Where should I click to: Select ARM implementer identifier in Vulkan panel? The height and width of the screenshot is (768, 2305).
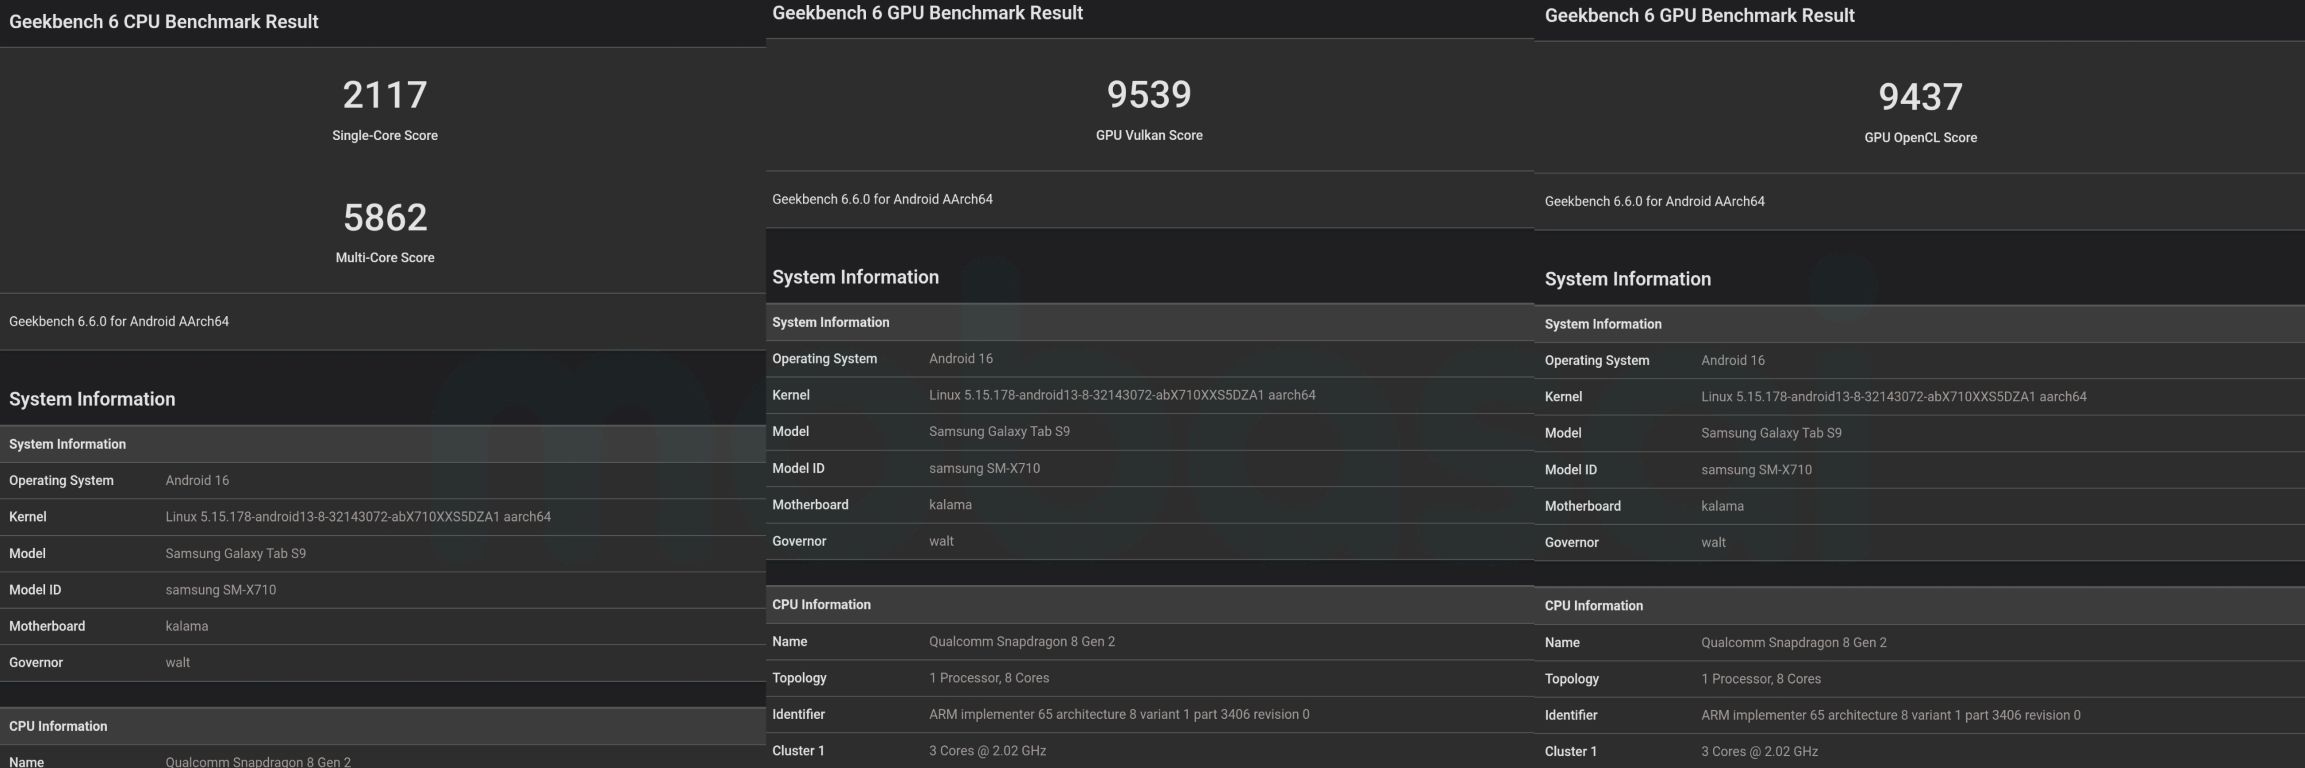pos(1119,715)
